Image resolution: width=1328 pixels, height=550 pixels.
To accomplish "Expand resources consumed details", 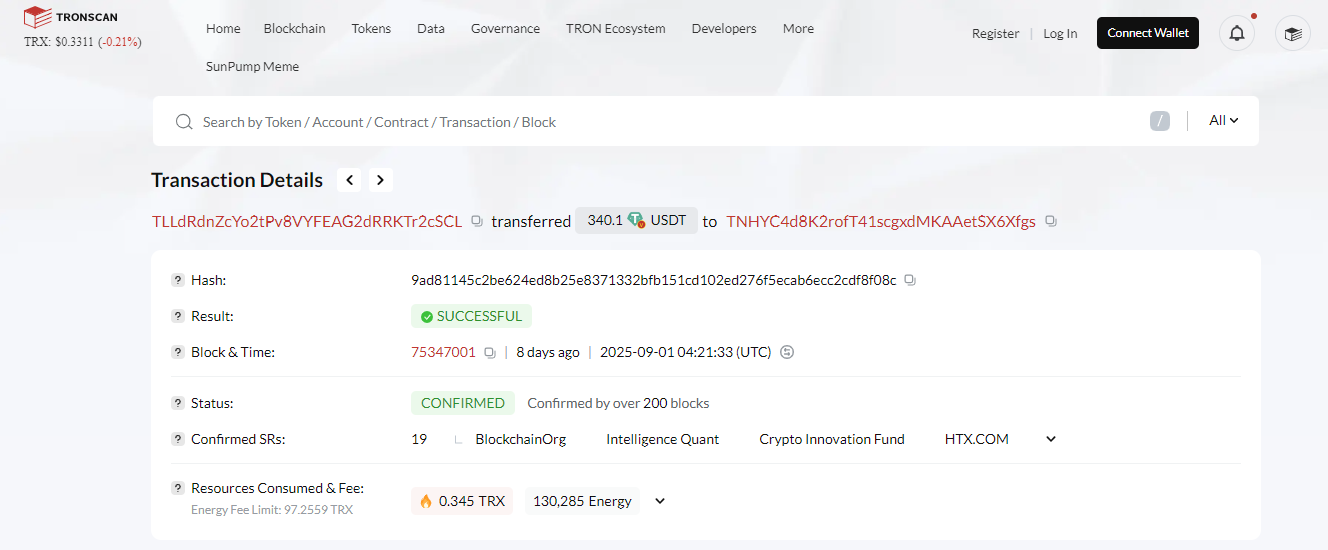I will 660,501.
